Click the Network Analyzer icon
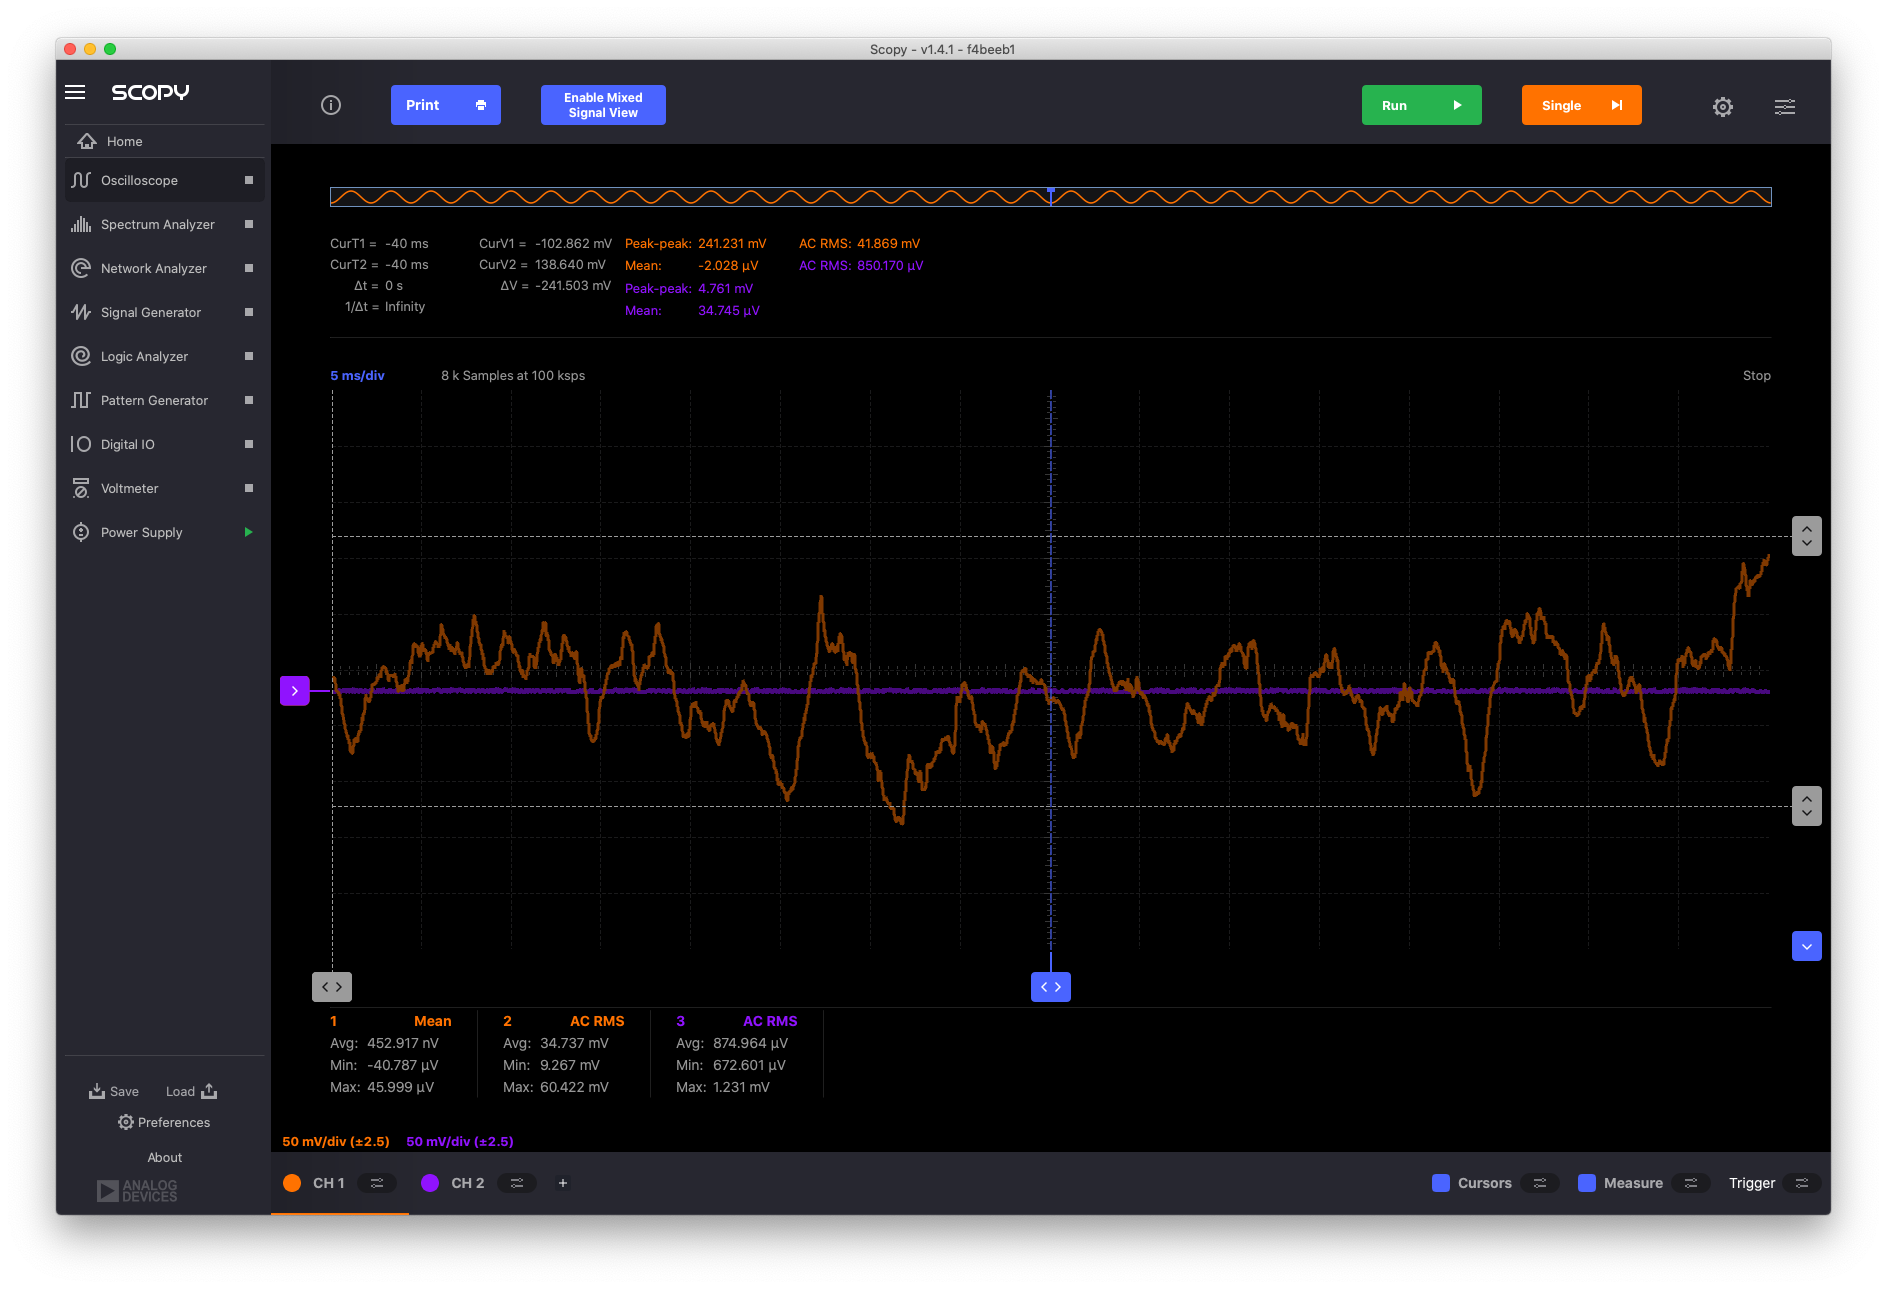Screen dimensions: 1887x1289 coord(81,268)
